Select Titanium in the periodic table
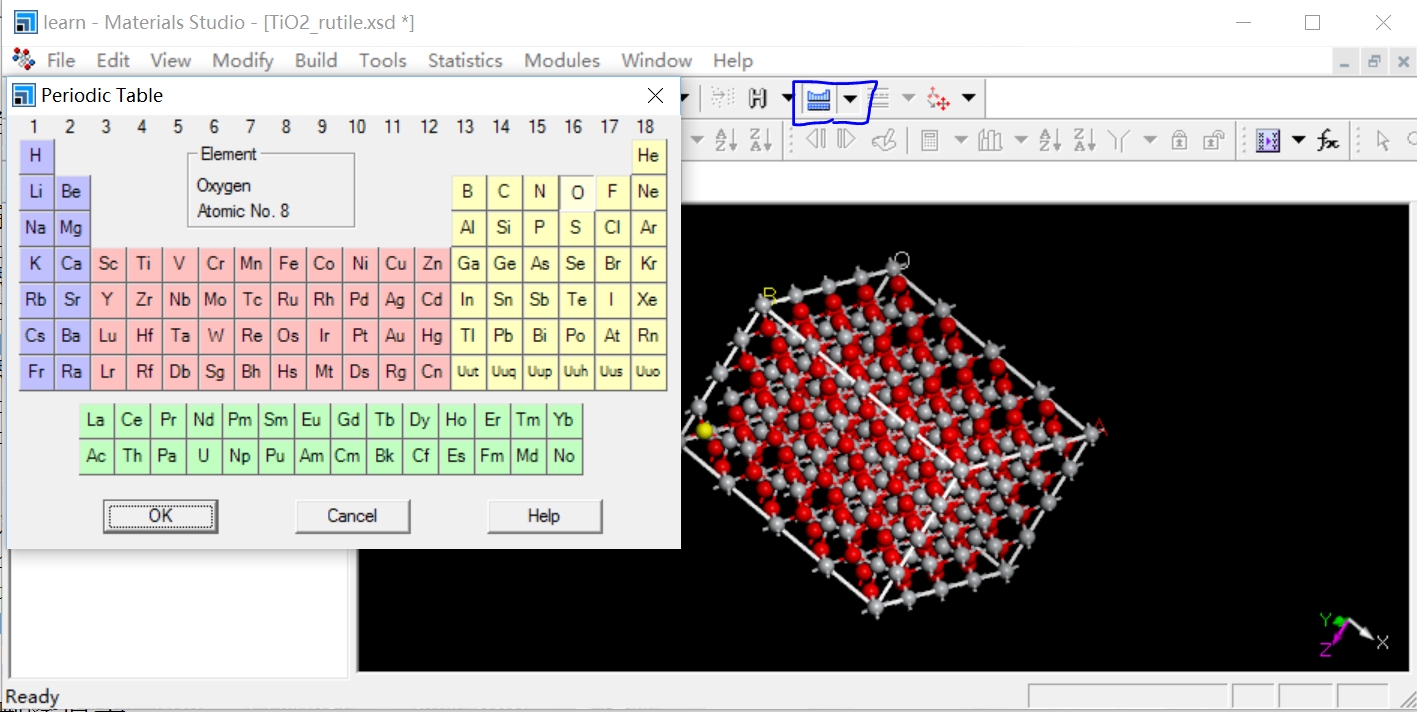The width and height of the screenshot is (1417, 712). 143,263
